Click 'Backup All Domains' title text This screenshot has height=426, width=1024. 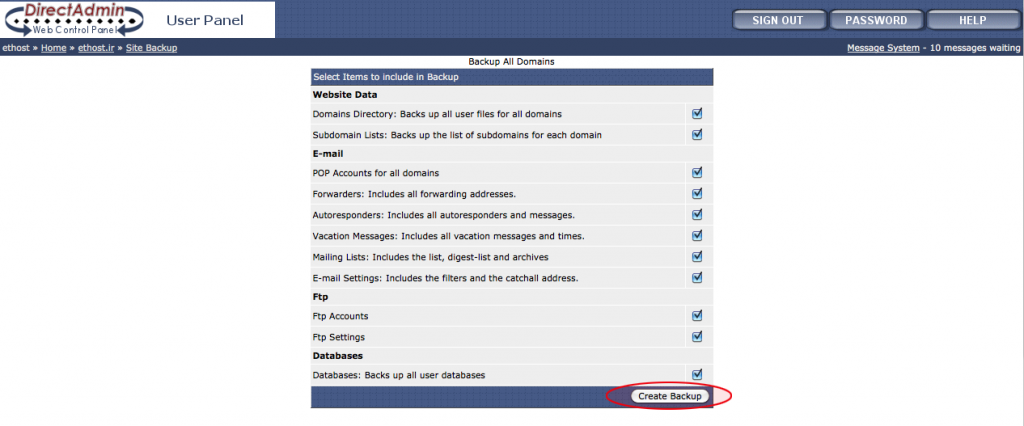point(511,61)
